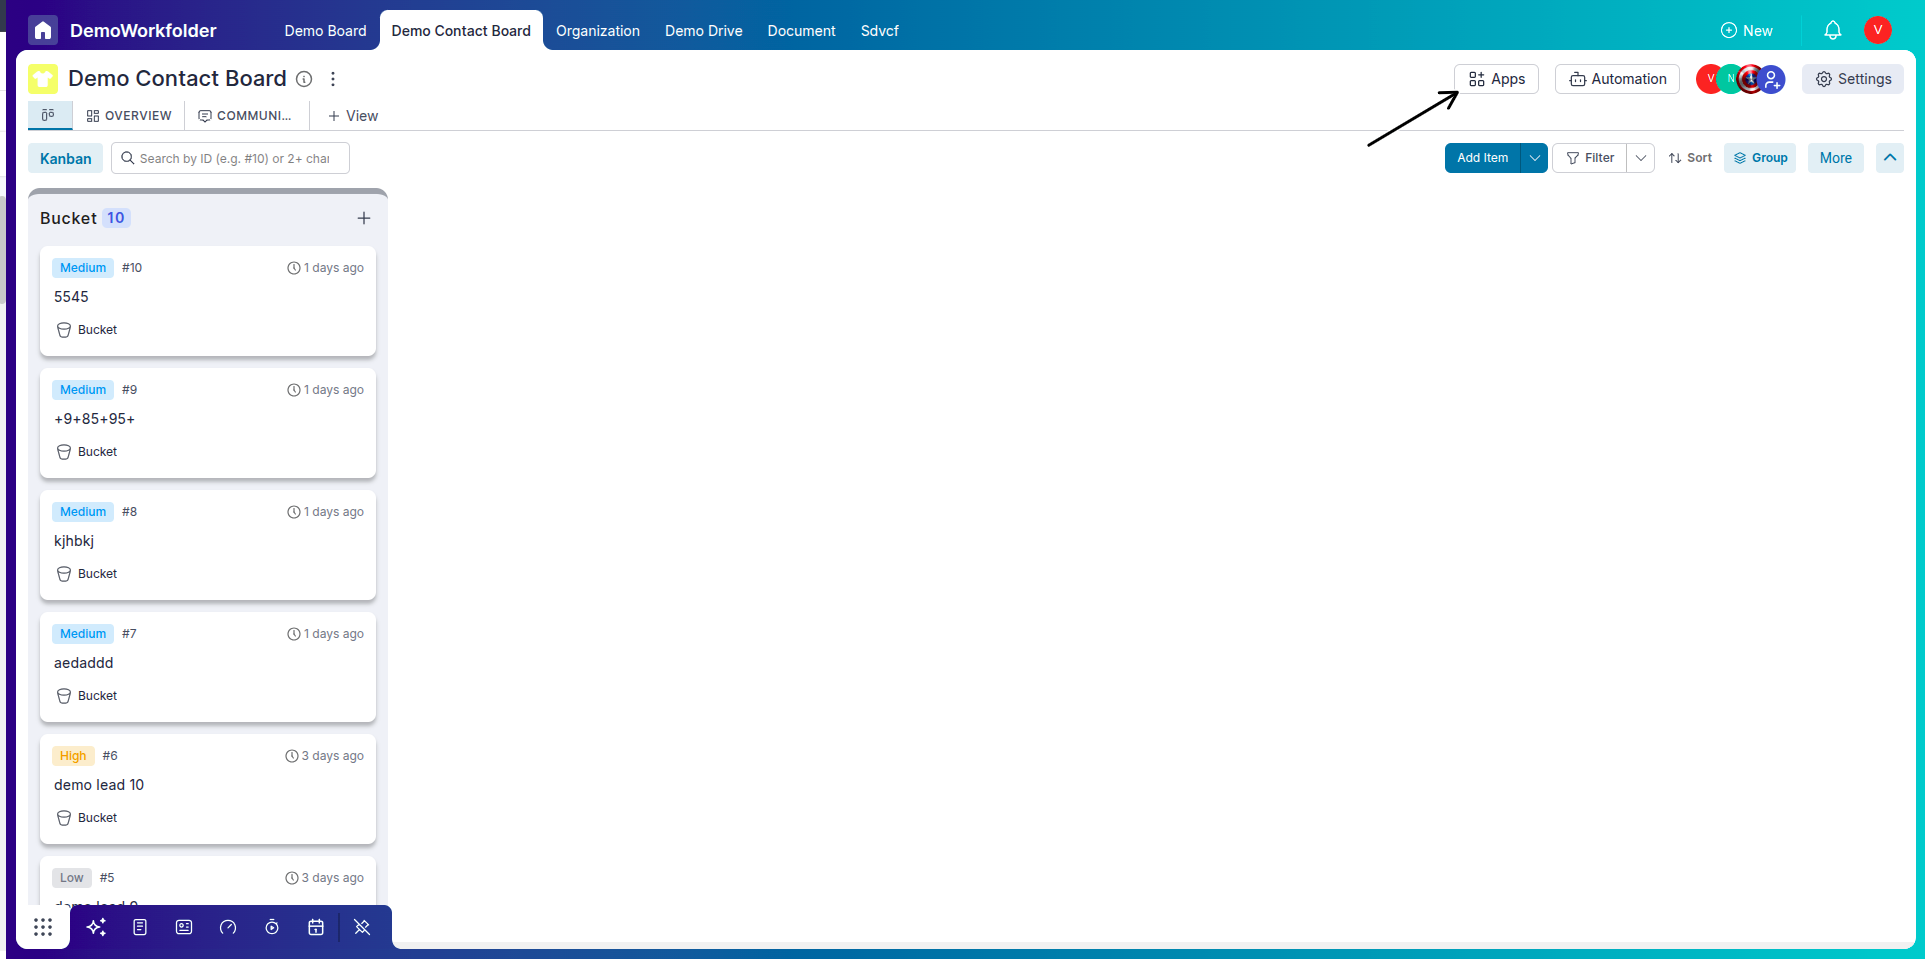Open the speedometer dashboard icon in dock
The width and height of the screenshot is (1925, 959).
(228, 927)
